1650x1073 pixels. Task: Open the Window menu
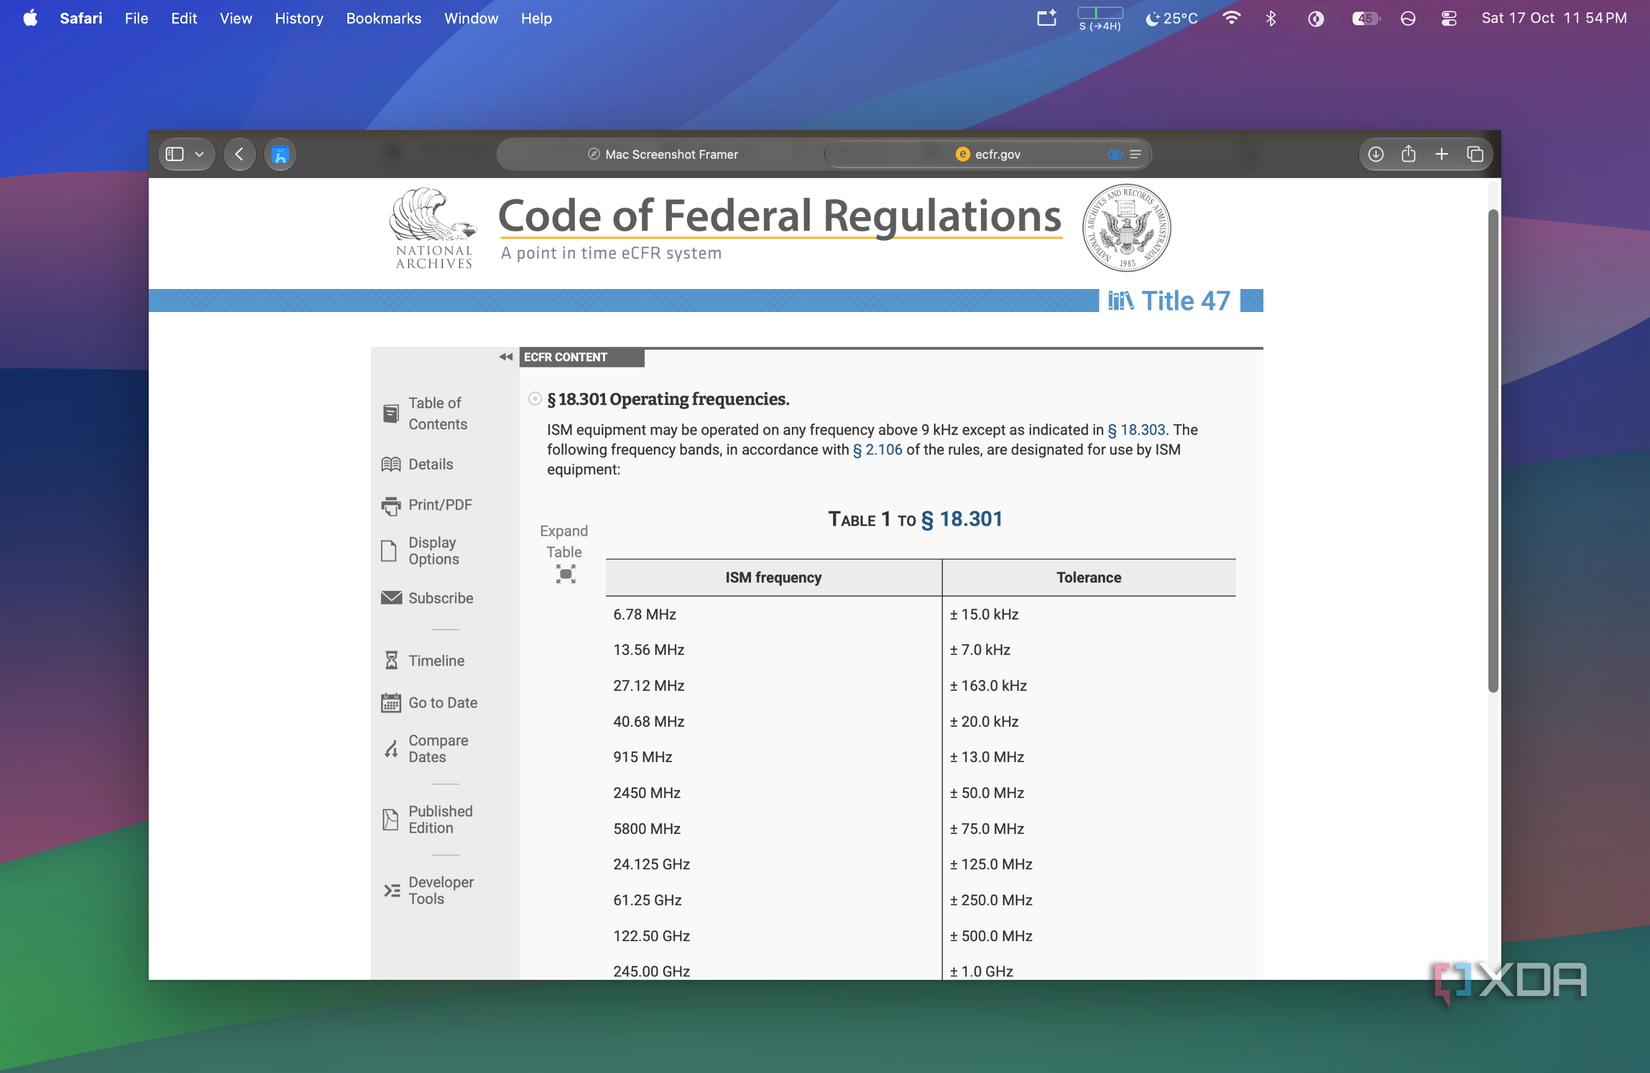[x=471, y=18]
